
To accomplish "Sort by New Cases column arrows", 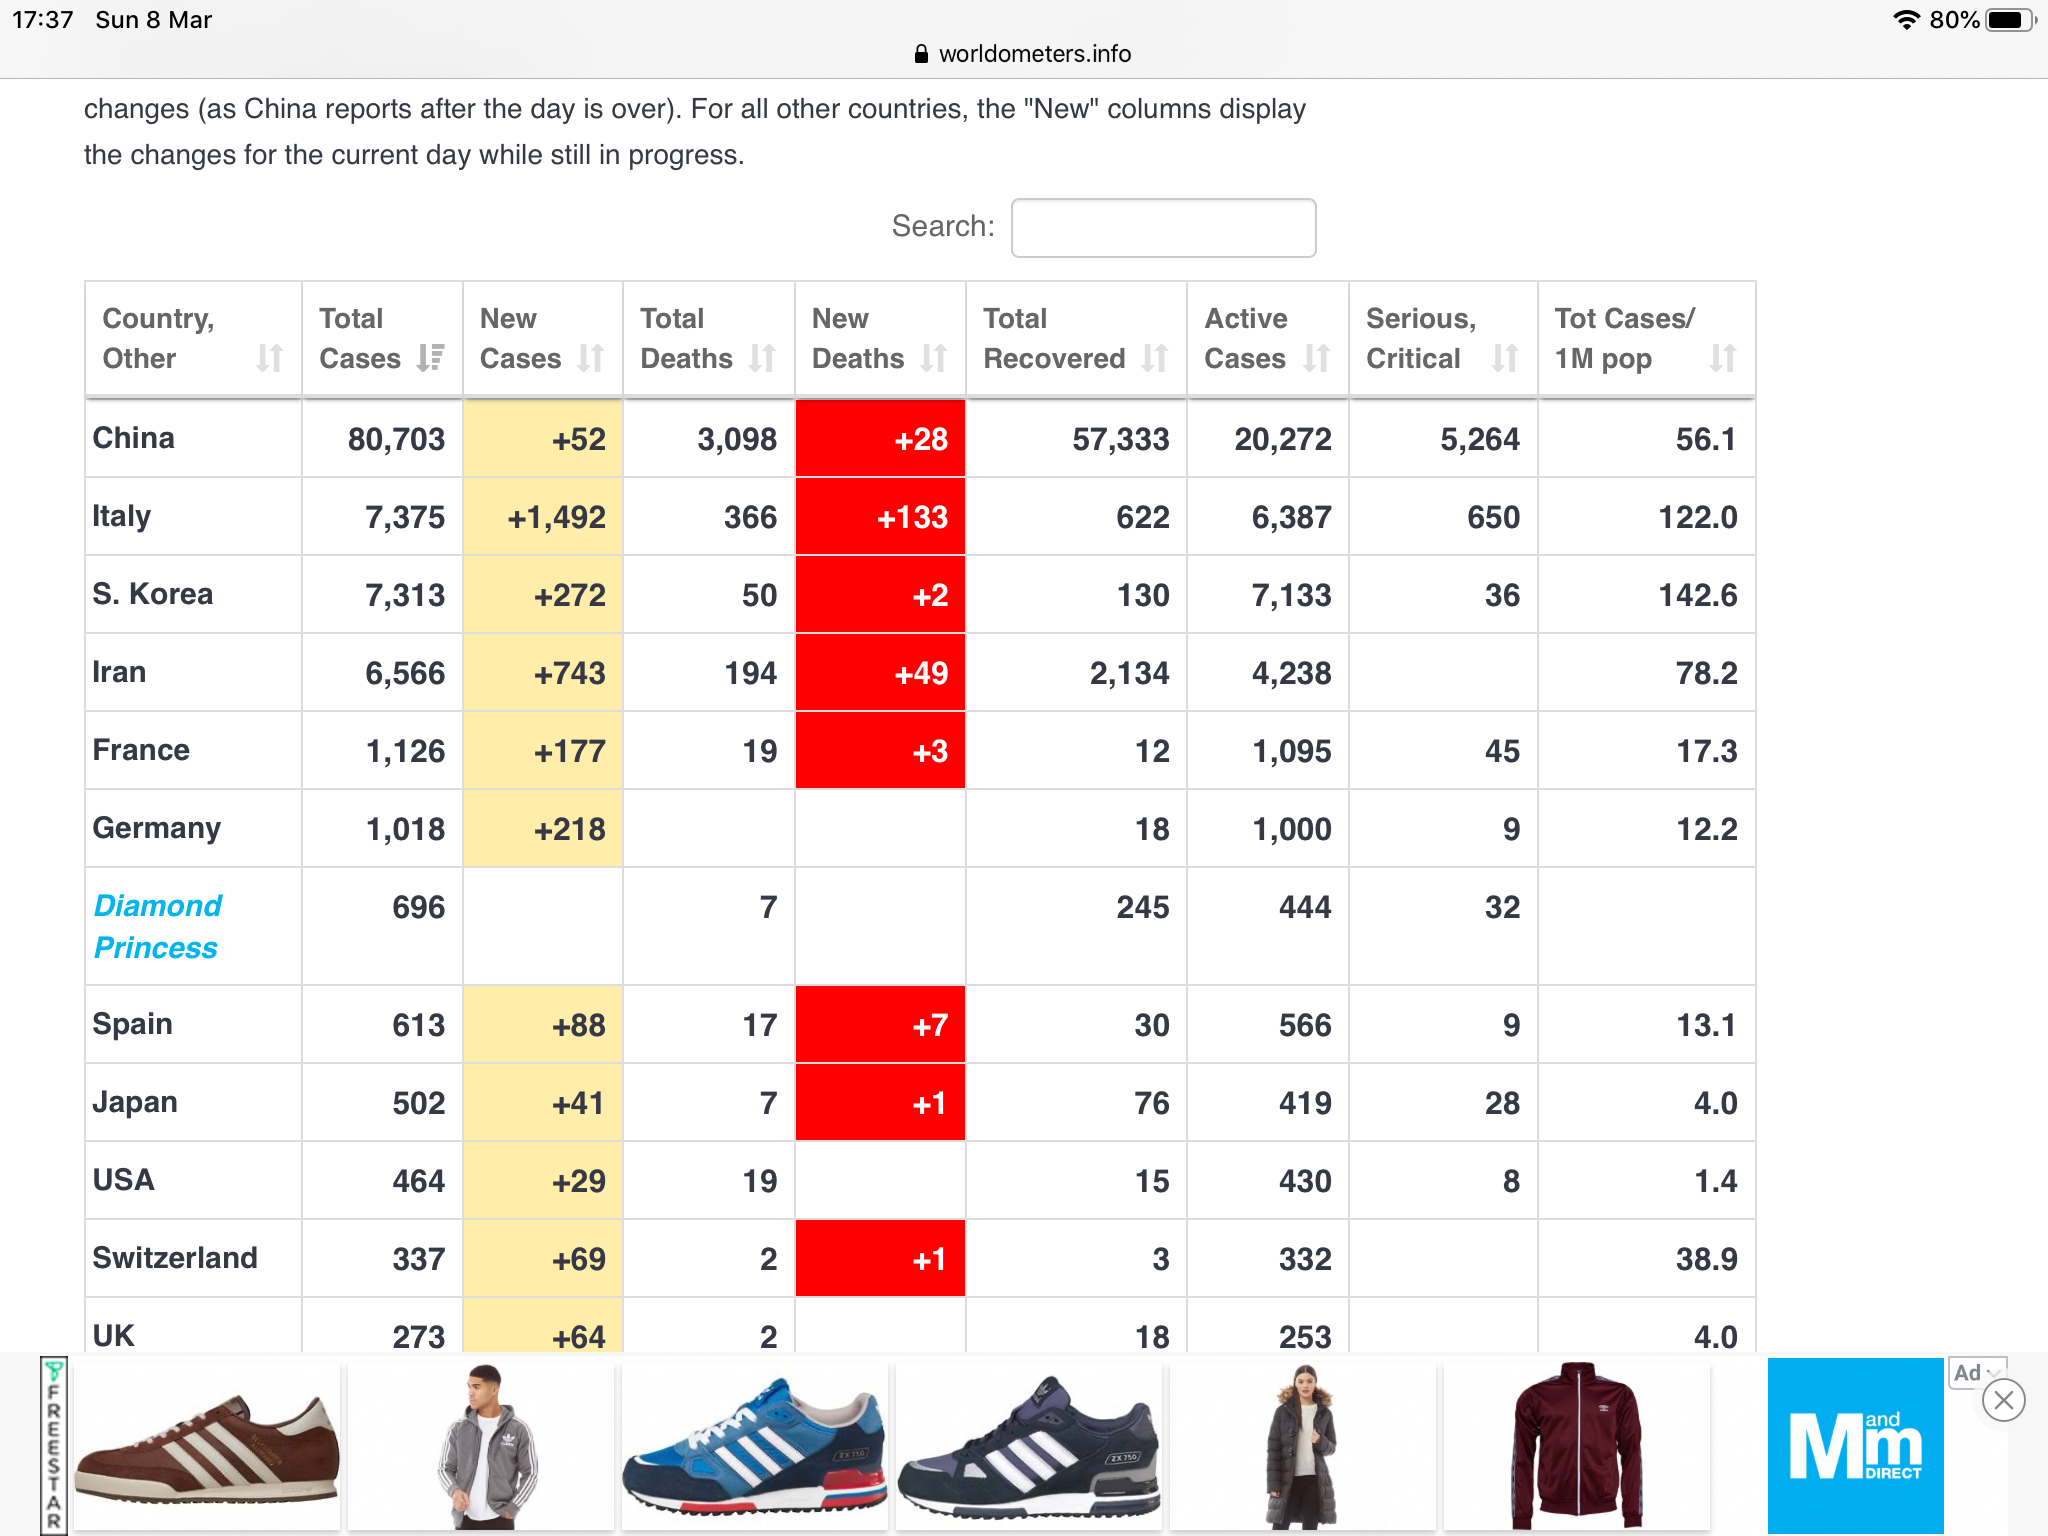I will tap(591, 358).
